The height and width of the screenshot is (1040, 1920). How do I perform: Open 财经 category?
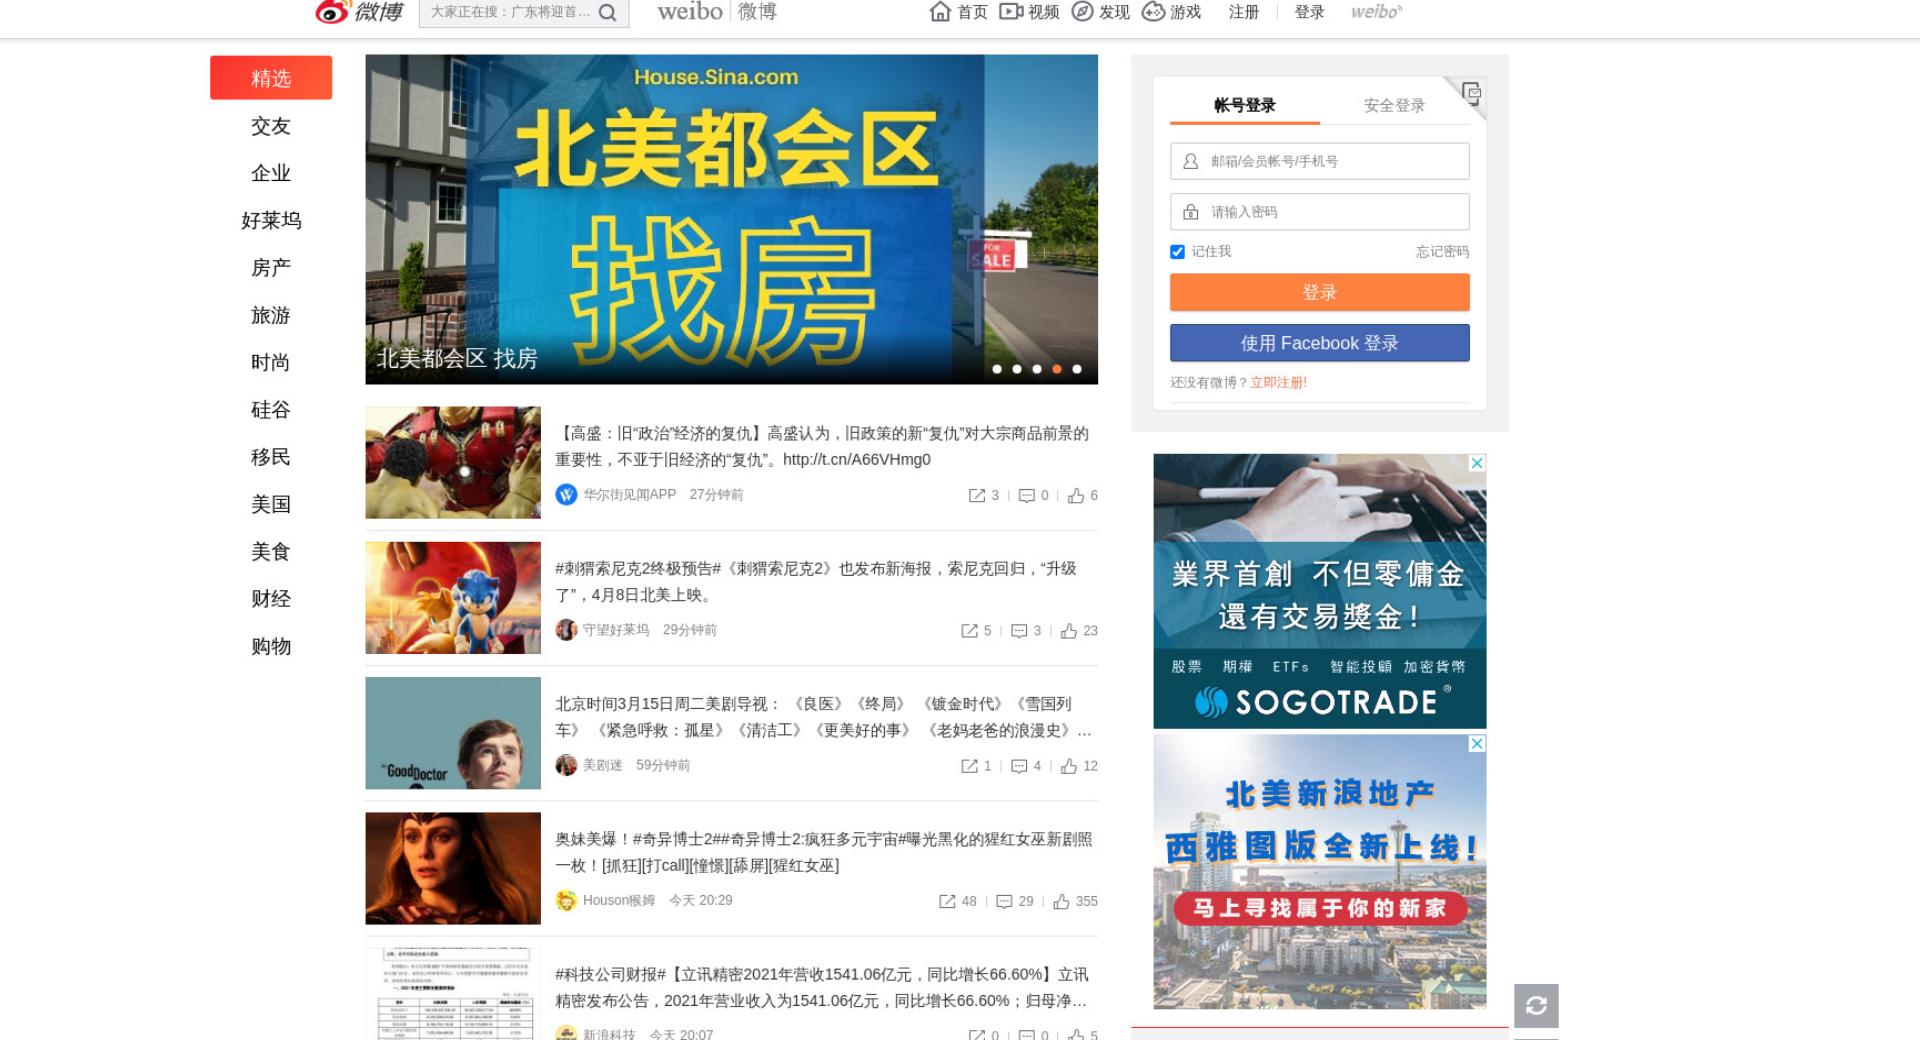271,598
